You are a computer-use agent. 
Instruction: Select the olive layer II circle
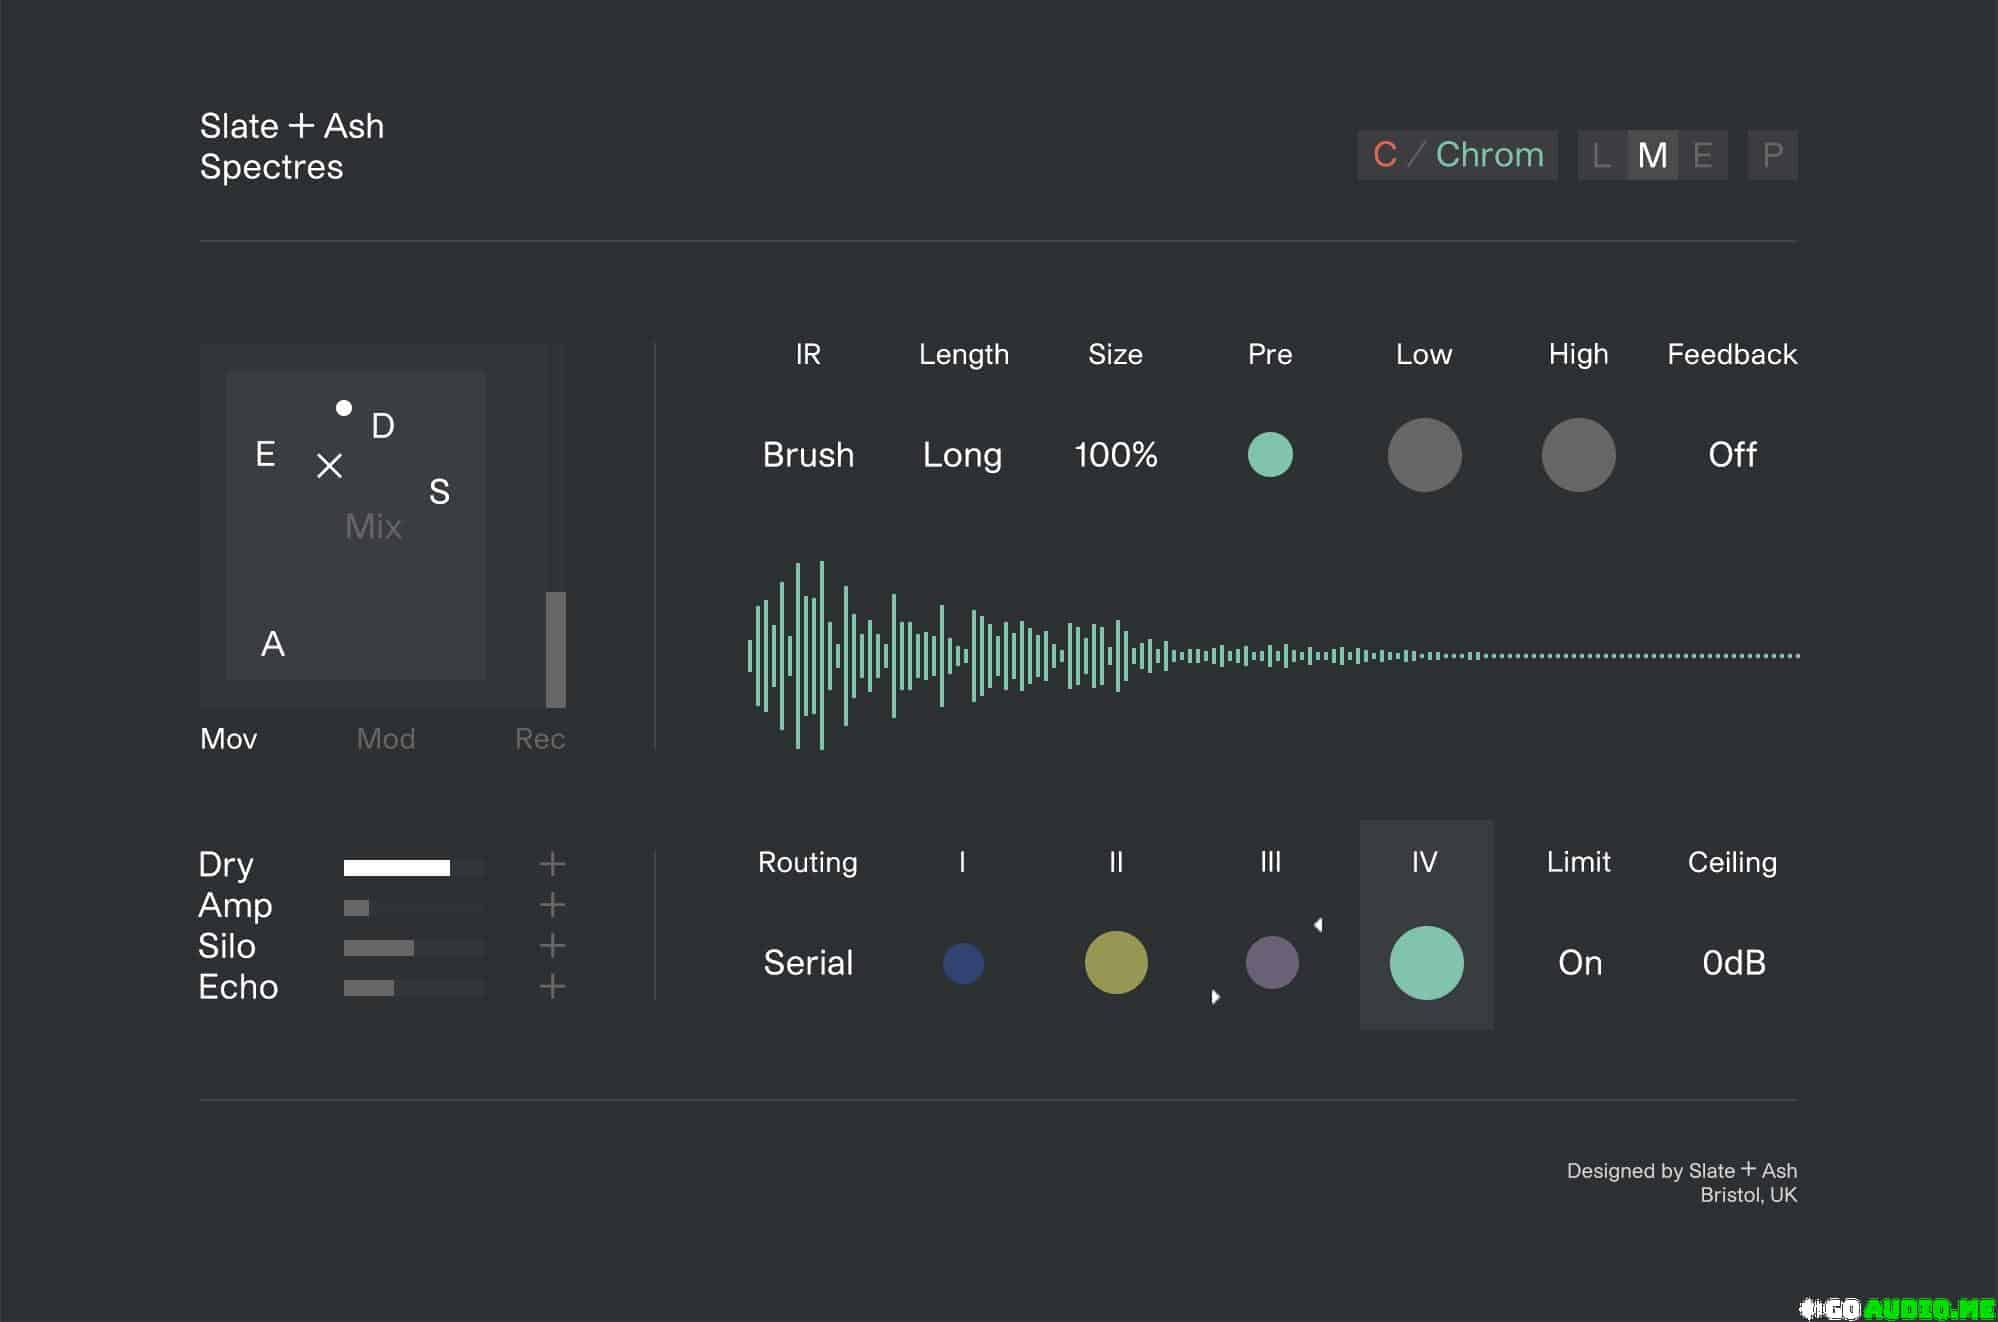coord(1116,962)
